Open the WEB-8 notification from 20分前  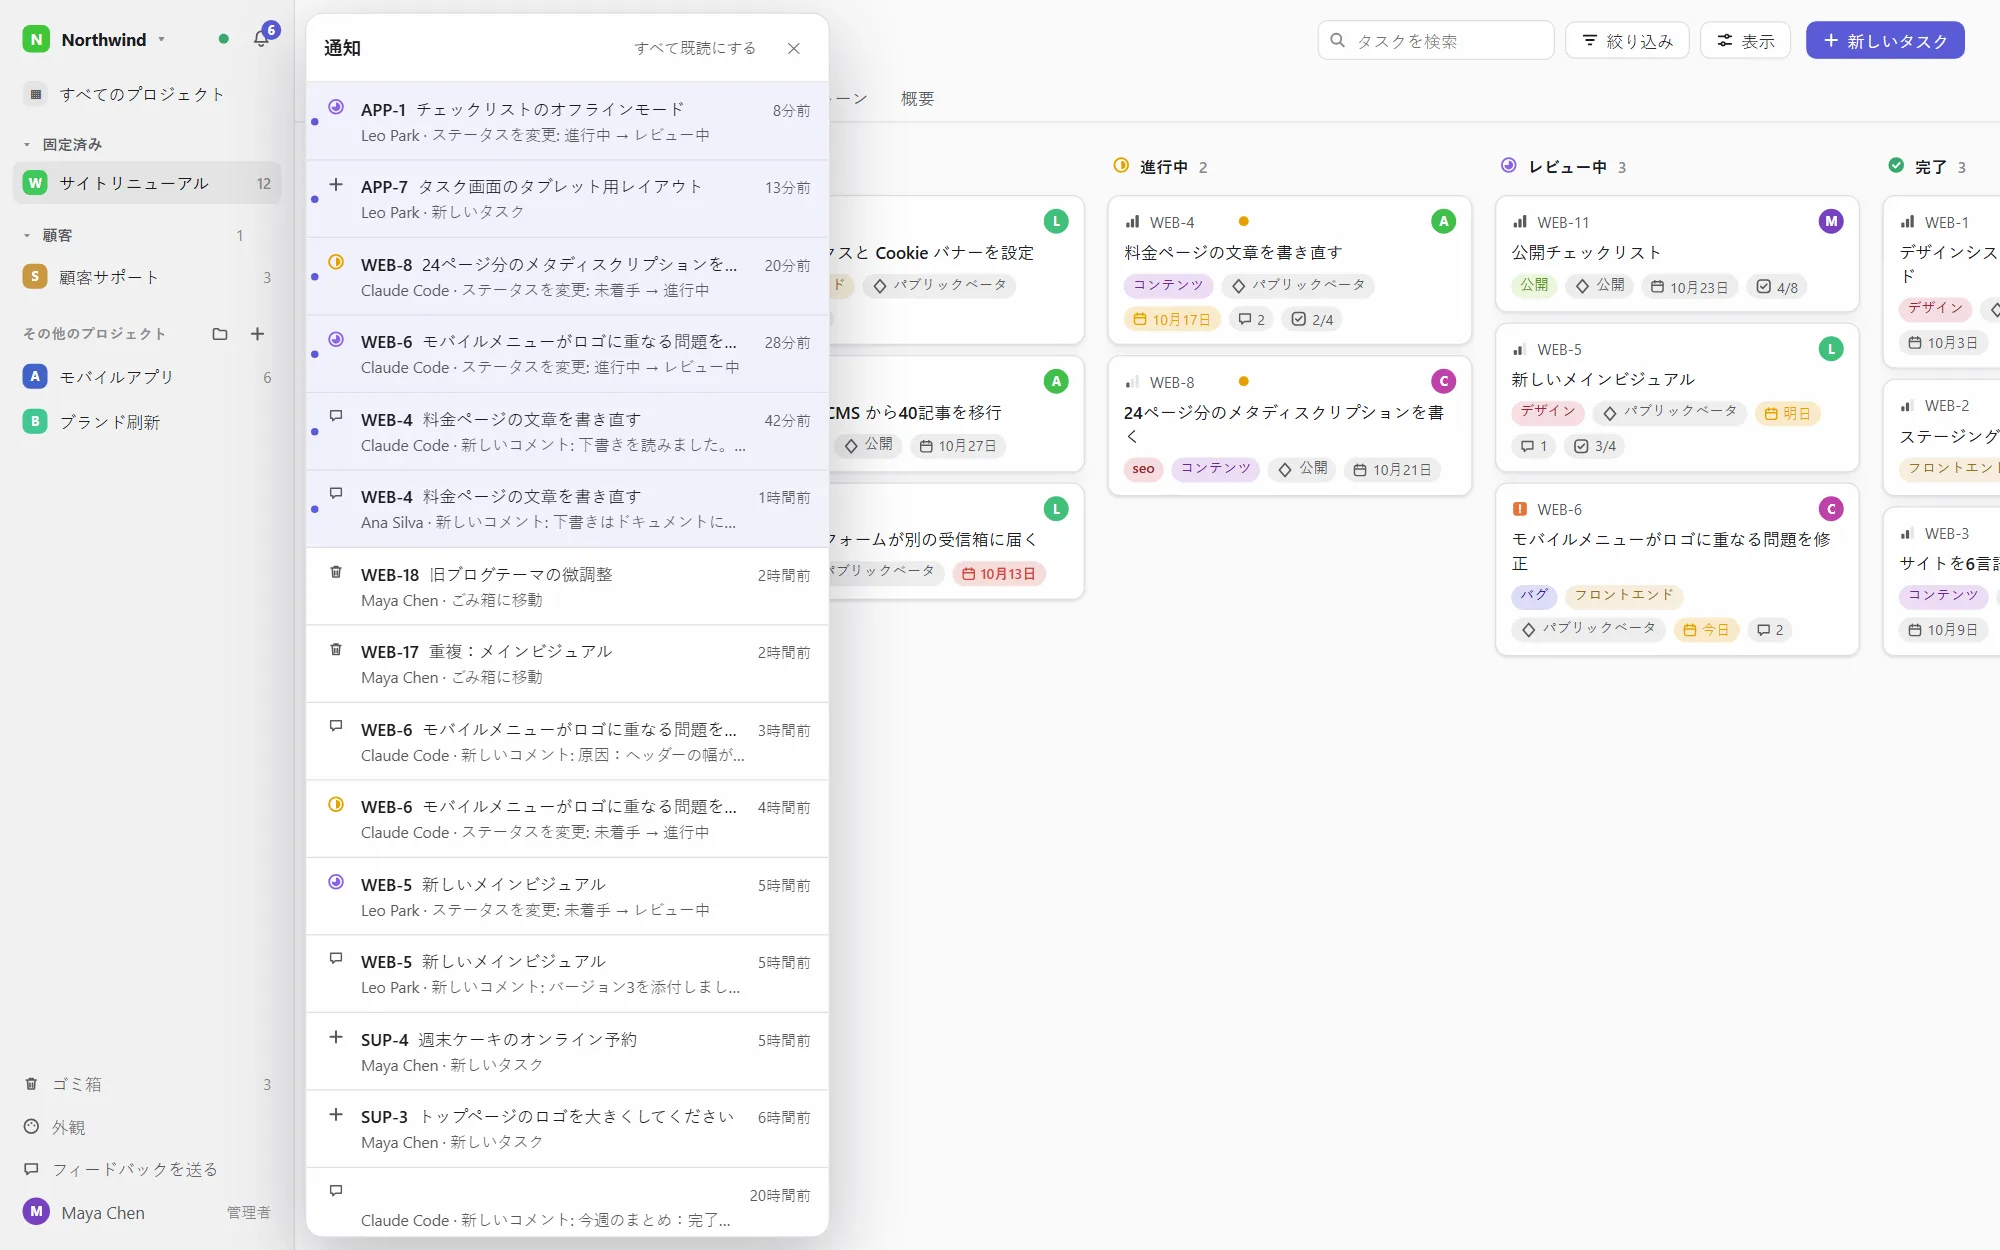click(x=567, y=277)
